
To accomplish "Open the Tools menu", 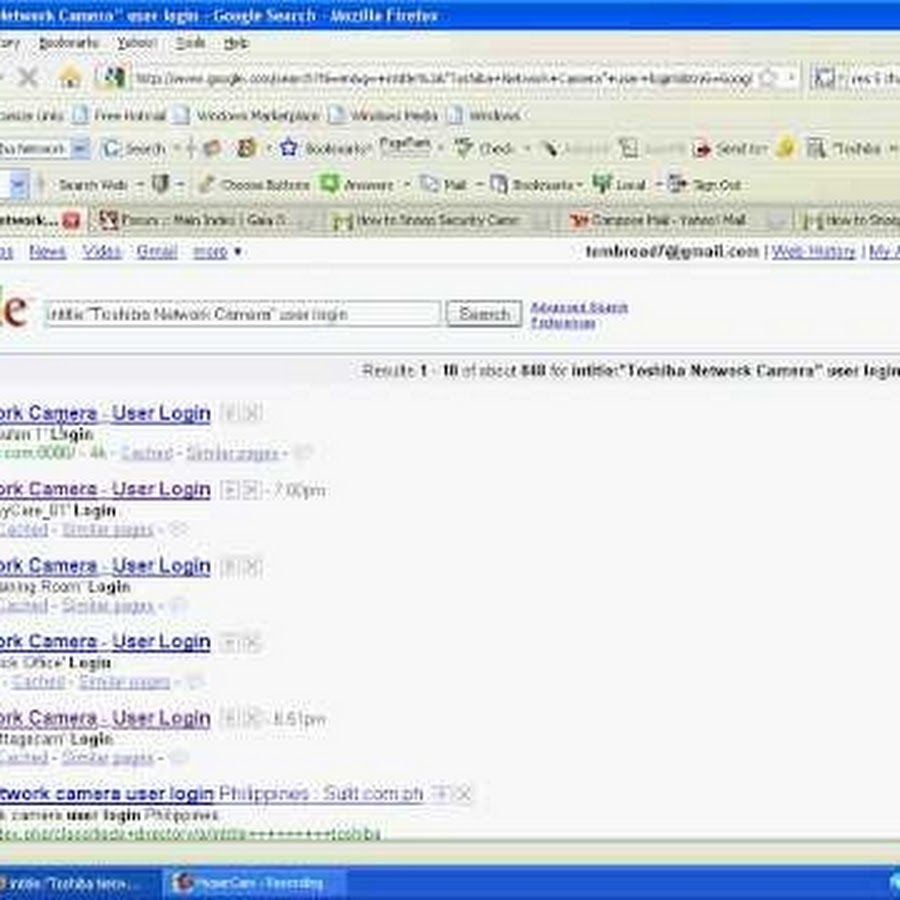I will [x=190, y=44].
